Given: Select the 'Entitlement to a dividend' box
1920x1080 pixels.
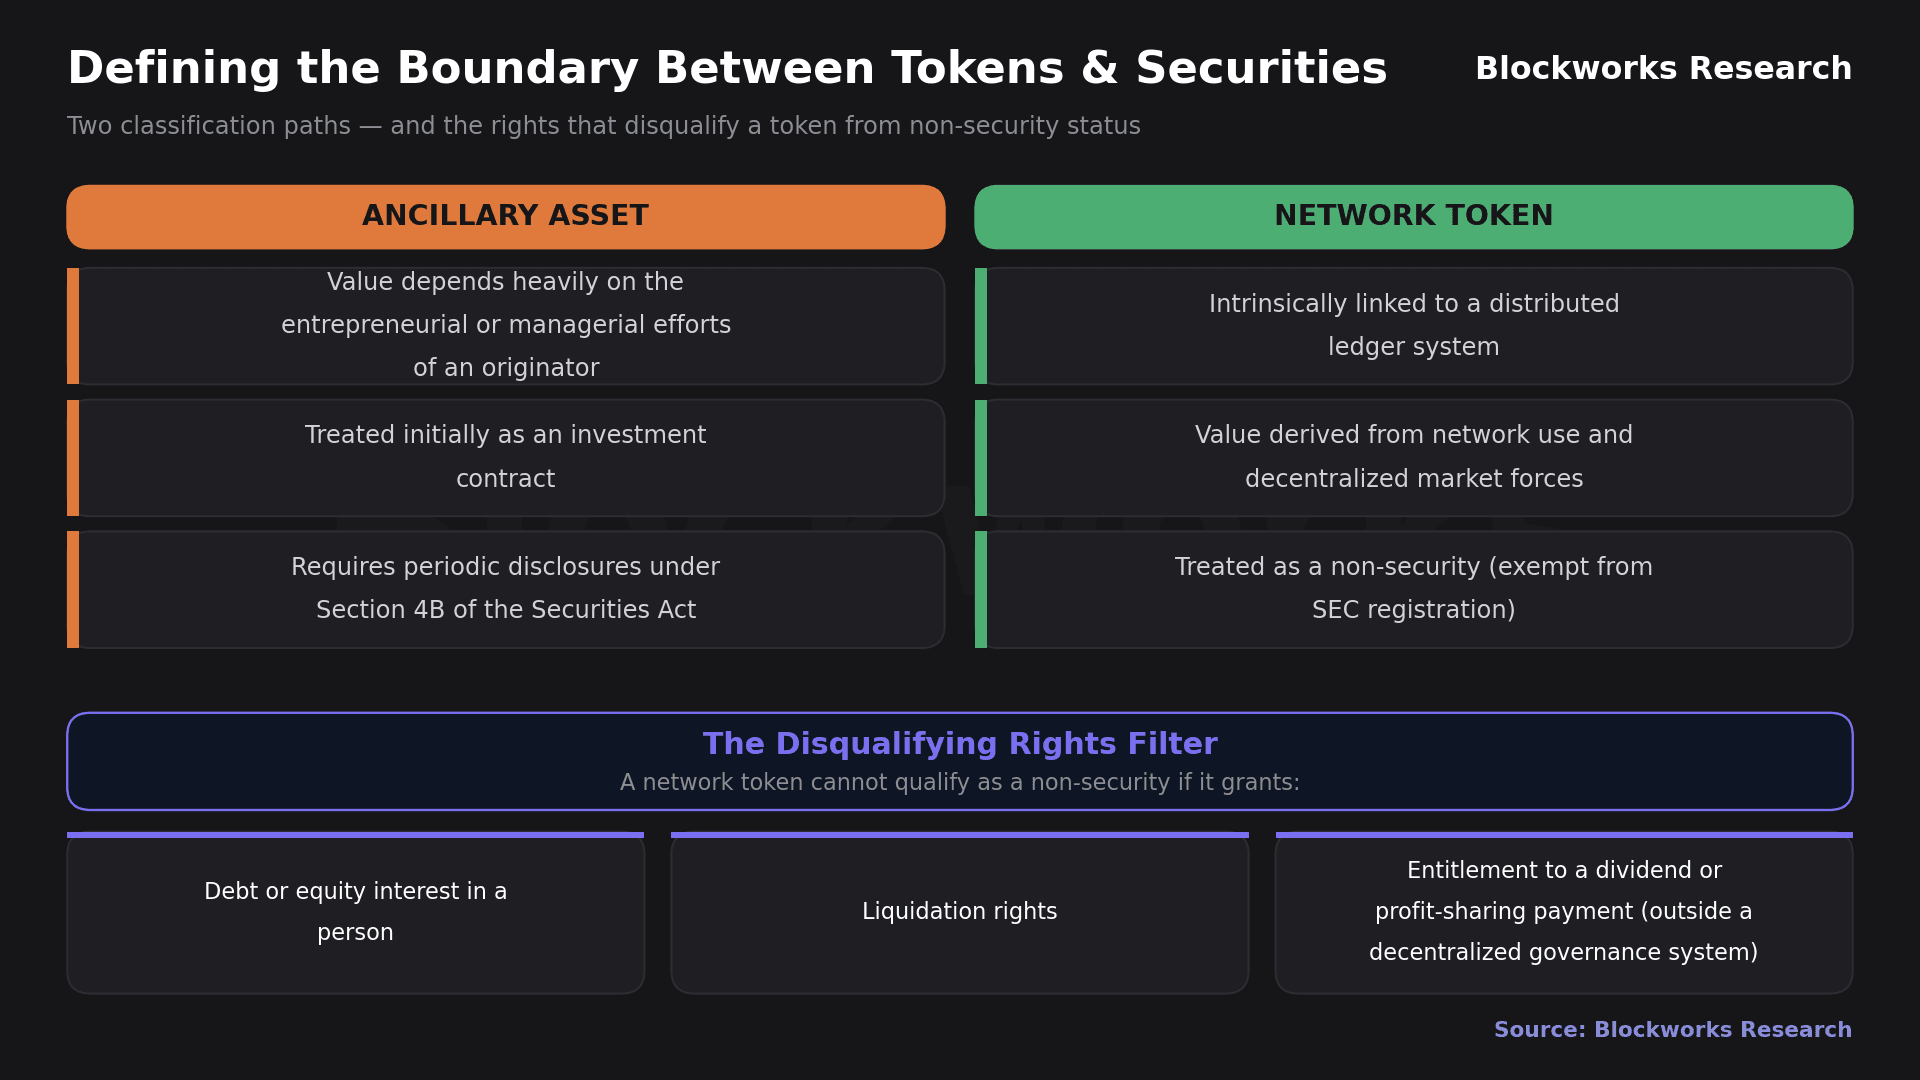Looking at the screenshot, I should (x=1564, y=913).
